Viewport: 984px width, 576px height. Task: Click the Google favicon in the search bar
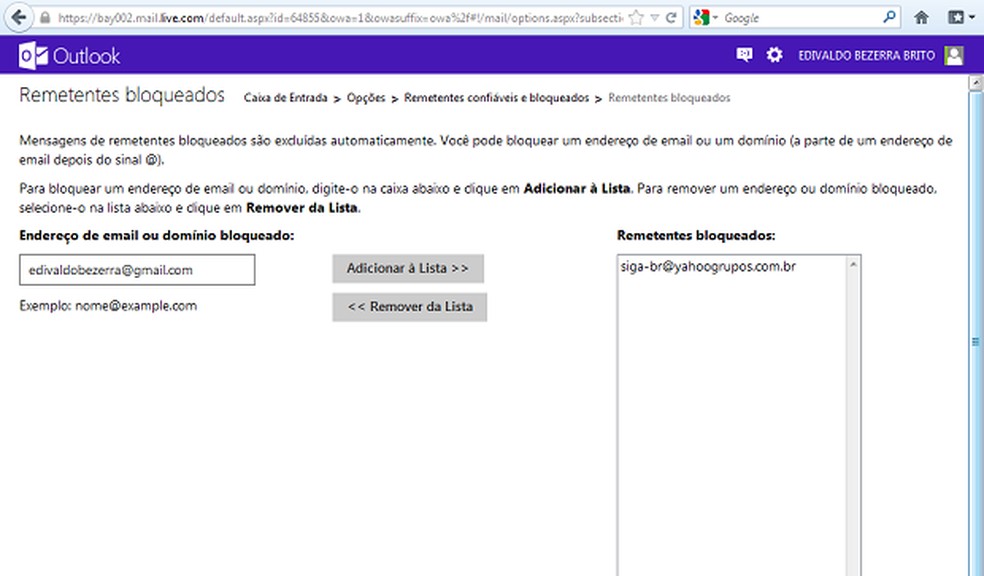click(699, 17)
